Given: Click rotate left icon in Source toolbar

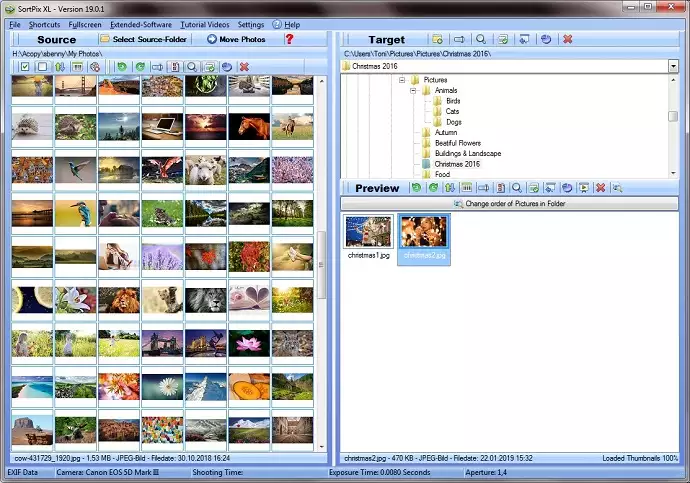Looking at the screenshot, I should coord(122,67).
